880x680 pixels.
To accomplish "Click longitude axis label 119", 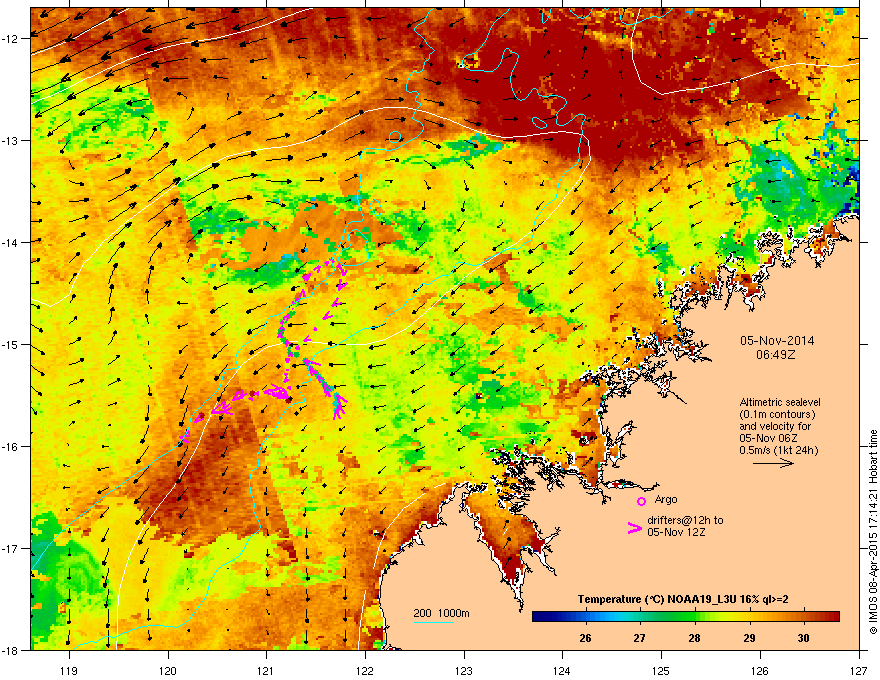I will point(69,670).
